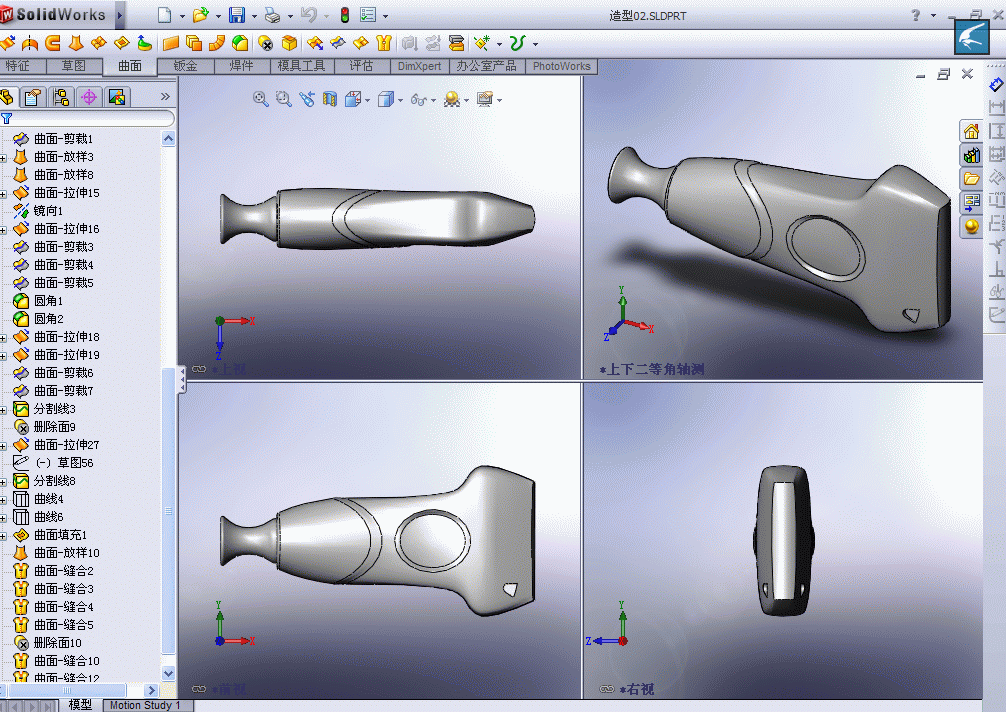Image resolution: width=1006 pixels, height=712 pixels.
Task: Open the Save dropdown arrow
Action: pyautogui.click(x=254, y=16)
